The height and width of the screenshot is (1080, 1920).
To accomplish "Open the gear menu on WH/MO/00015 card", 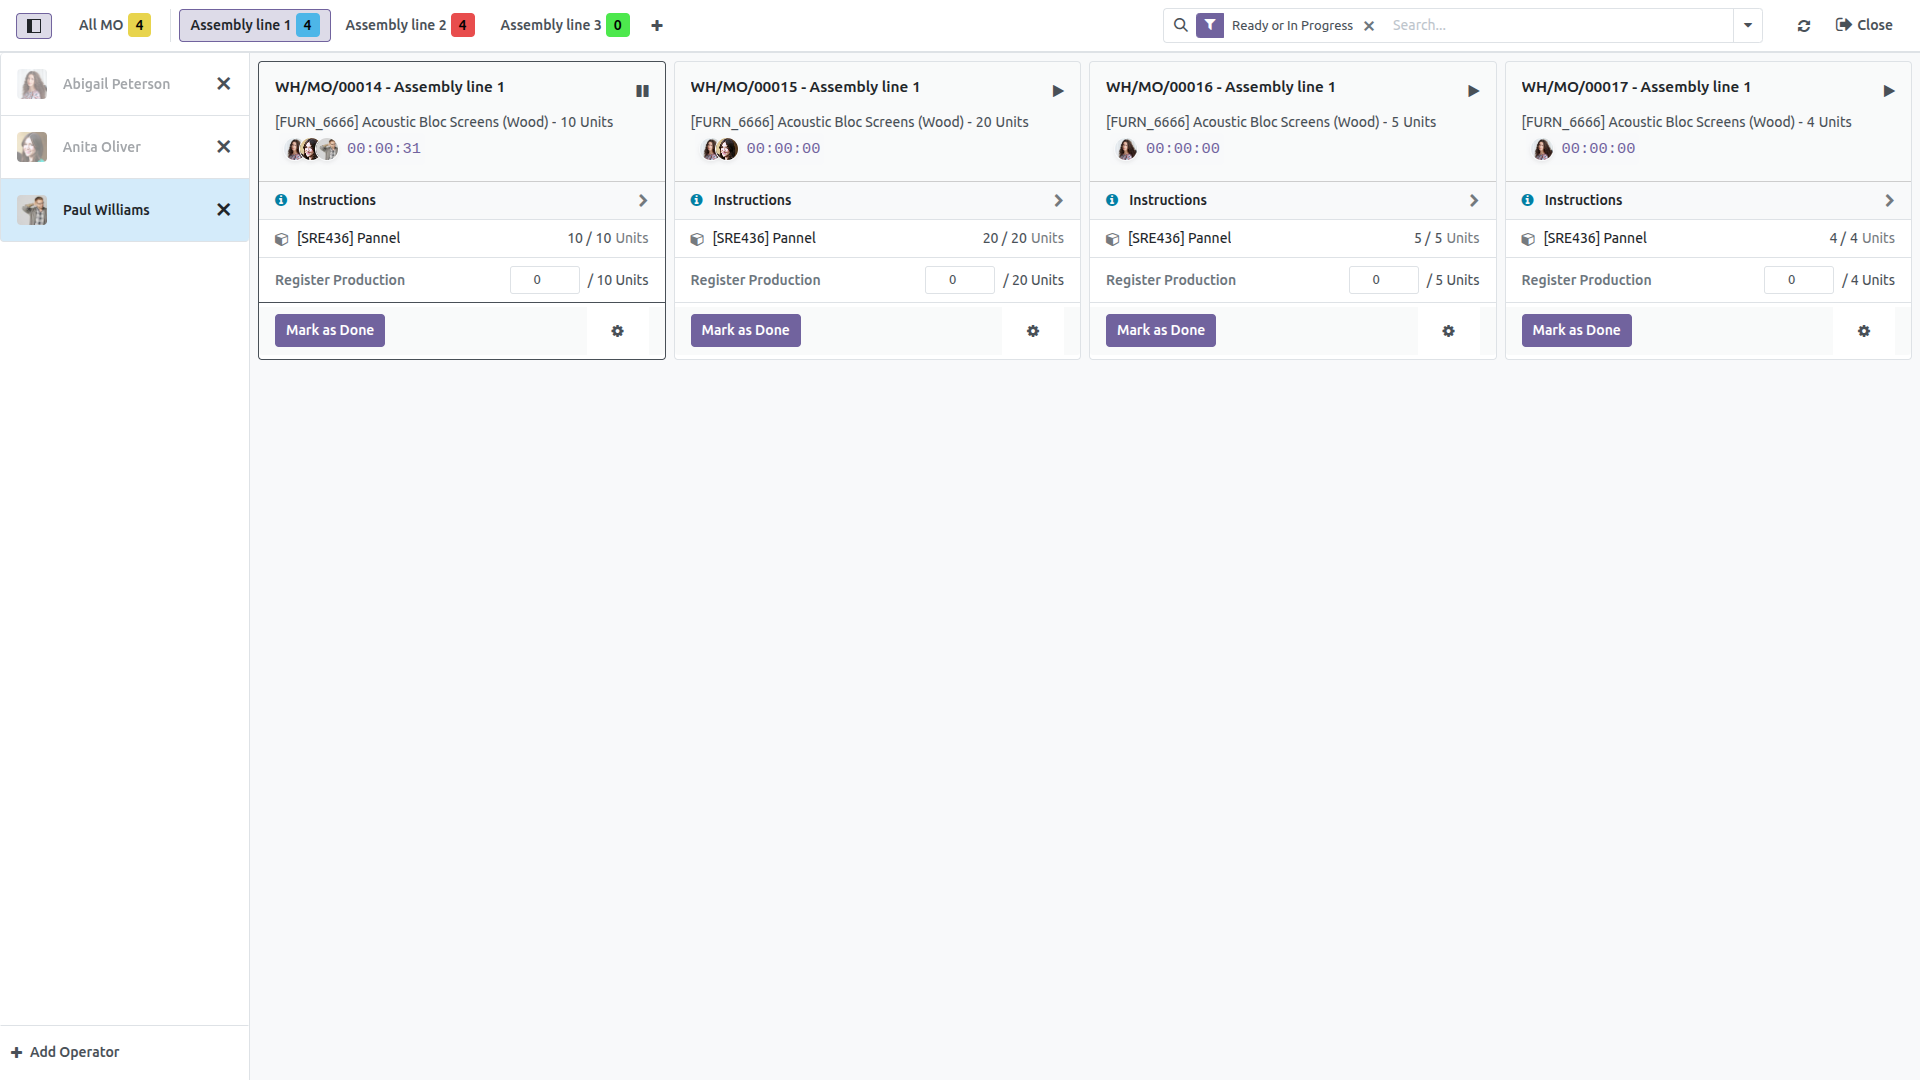I will pos(1033,331).
